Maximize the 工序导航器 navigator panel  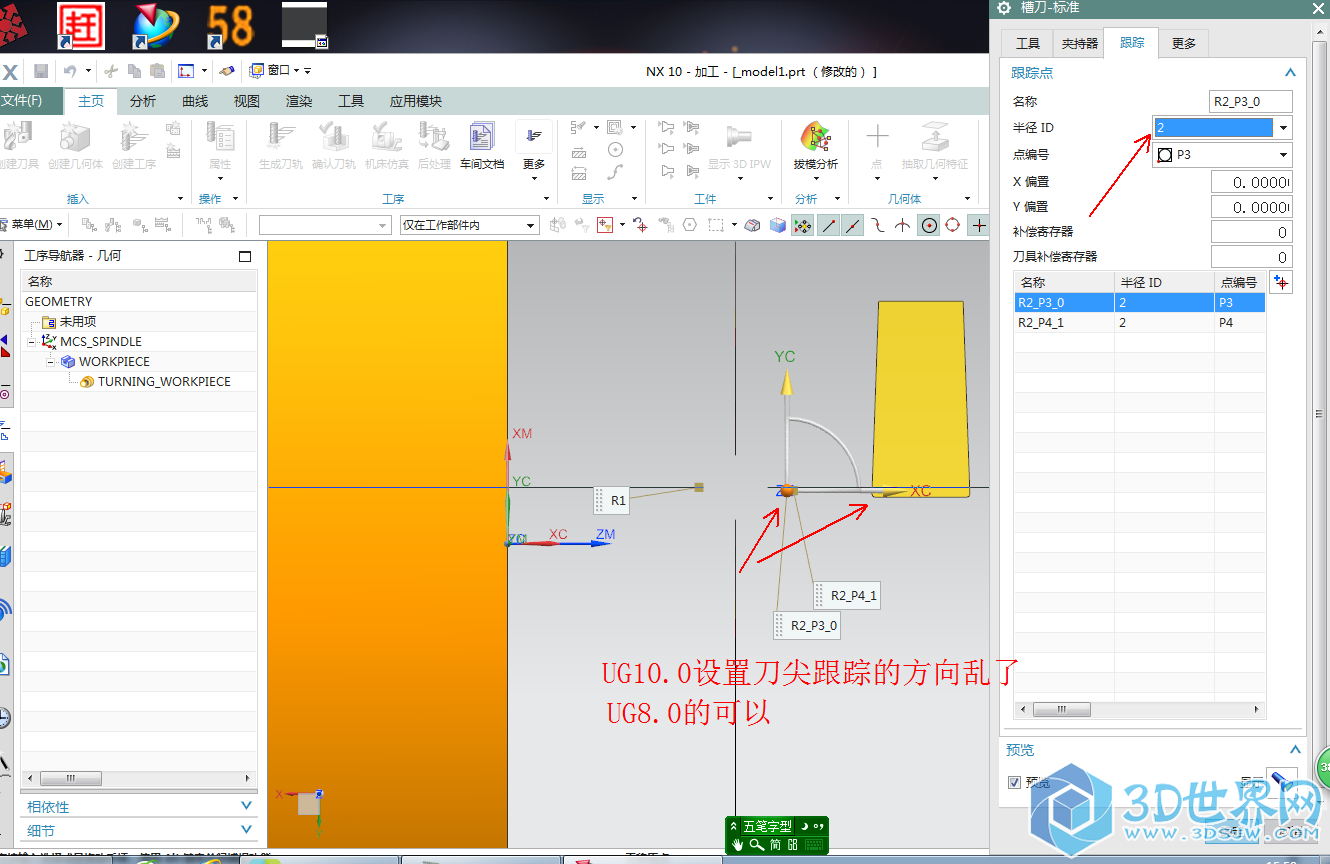point(245,256)
